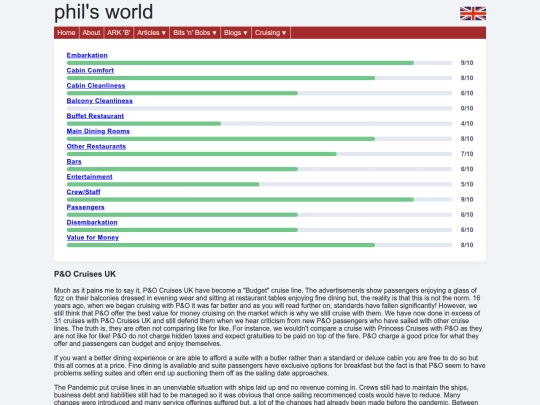Click the phil's world site title
540x405 pixels.
point(103,12)
